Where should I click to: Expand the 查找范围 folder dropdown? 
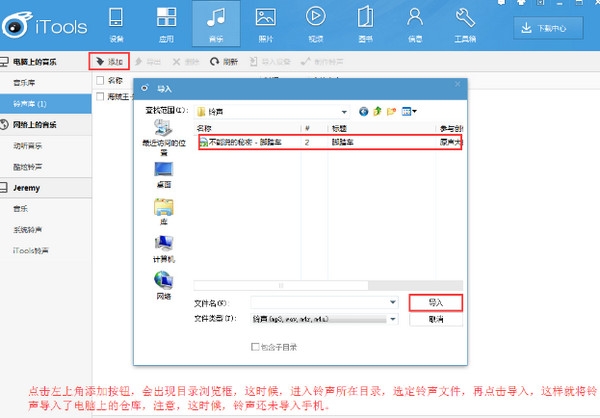pyautogui.click(x=344, y=112)
